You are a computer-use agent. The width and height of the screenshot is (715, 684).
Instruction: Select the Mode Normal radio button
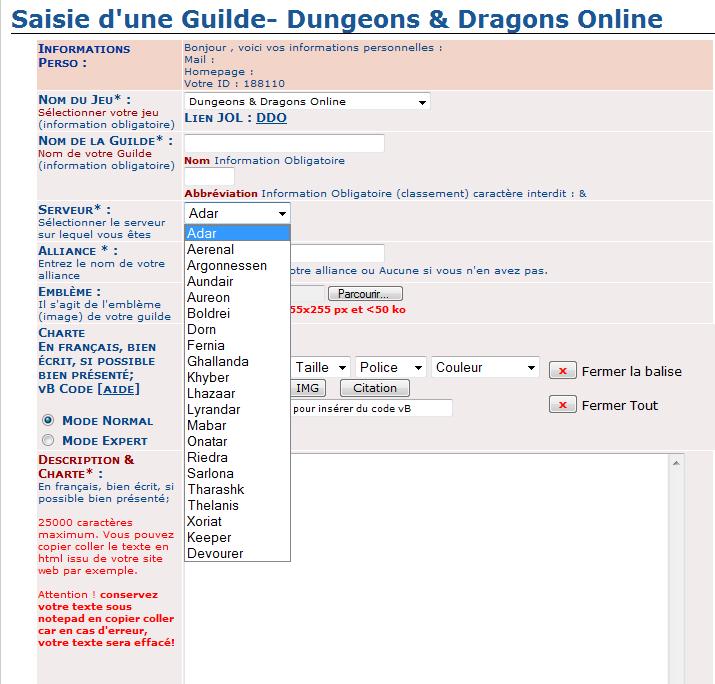coord(48,420)
